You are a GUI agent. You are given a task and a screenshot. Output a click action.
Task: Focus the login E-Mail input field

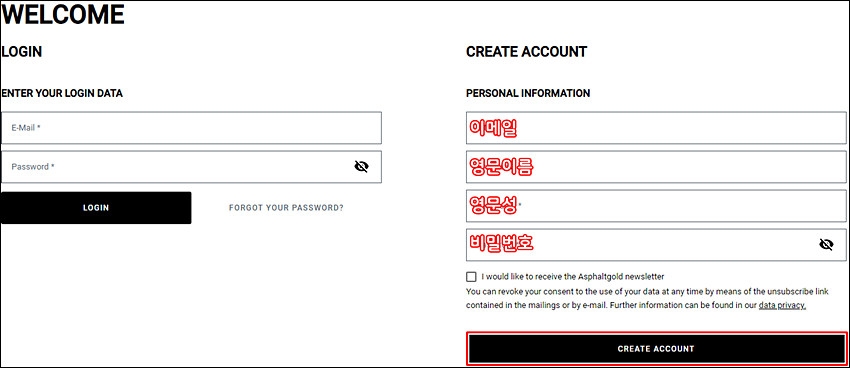(x=191, y=128)
